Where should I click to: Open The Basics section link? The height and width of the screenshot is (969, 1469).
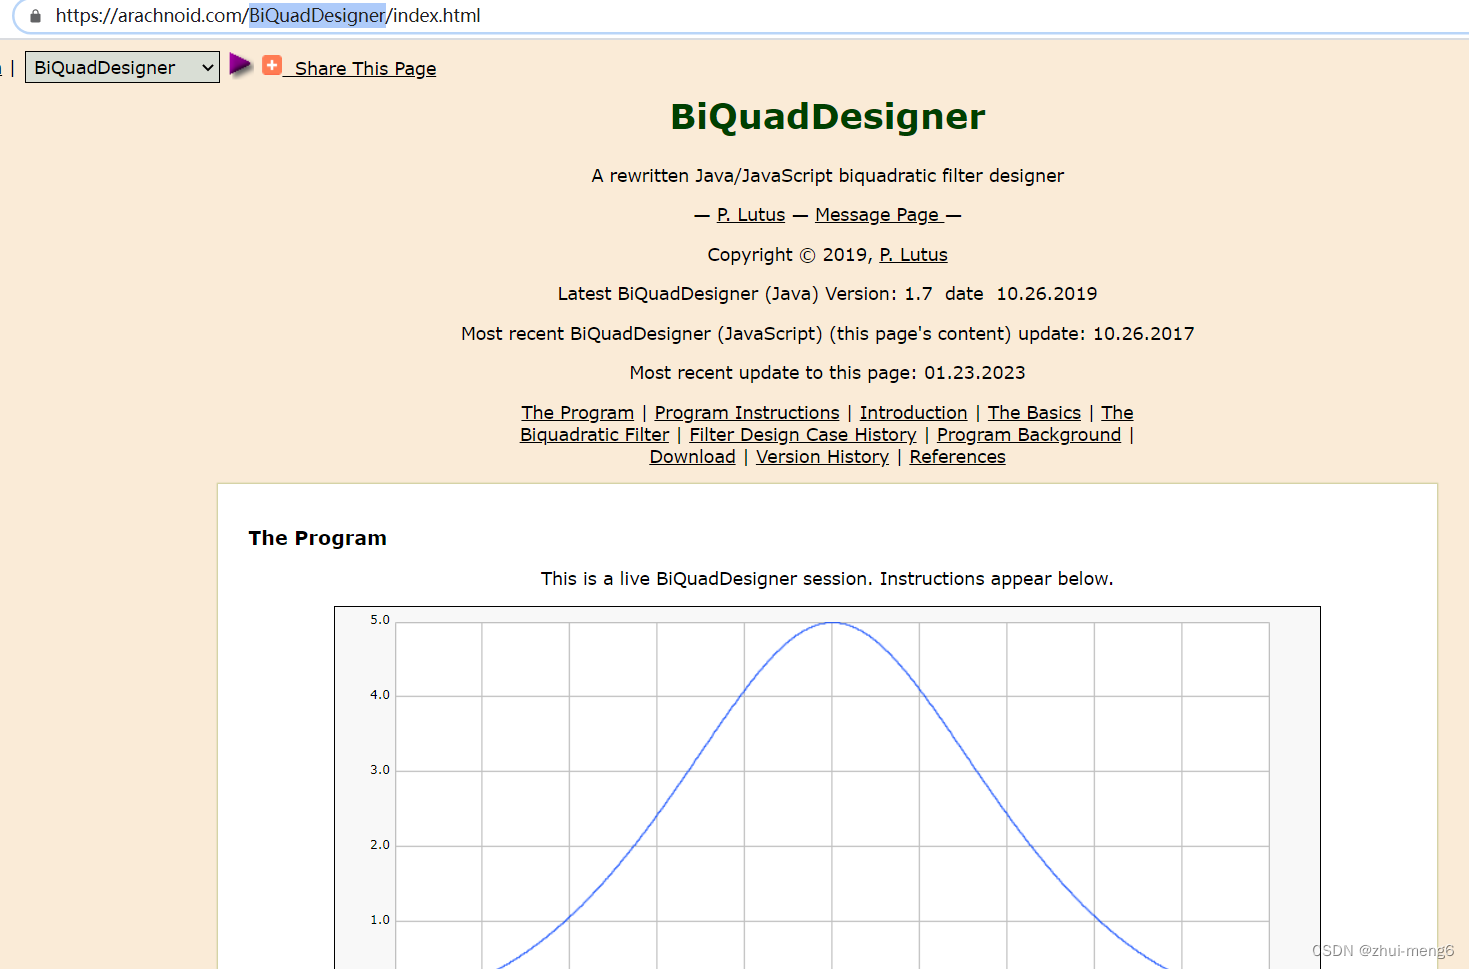click(1034, 413)
